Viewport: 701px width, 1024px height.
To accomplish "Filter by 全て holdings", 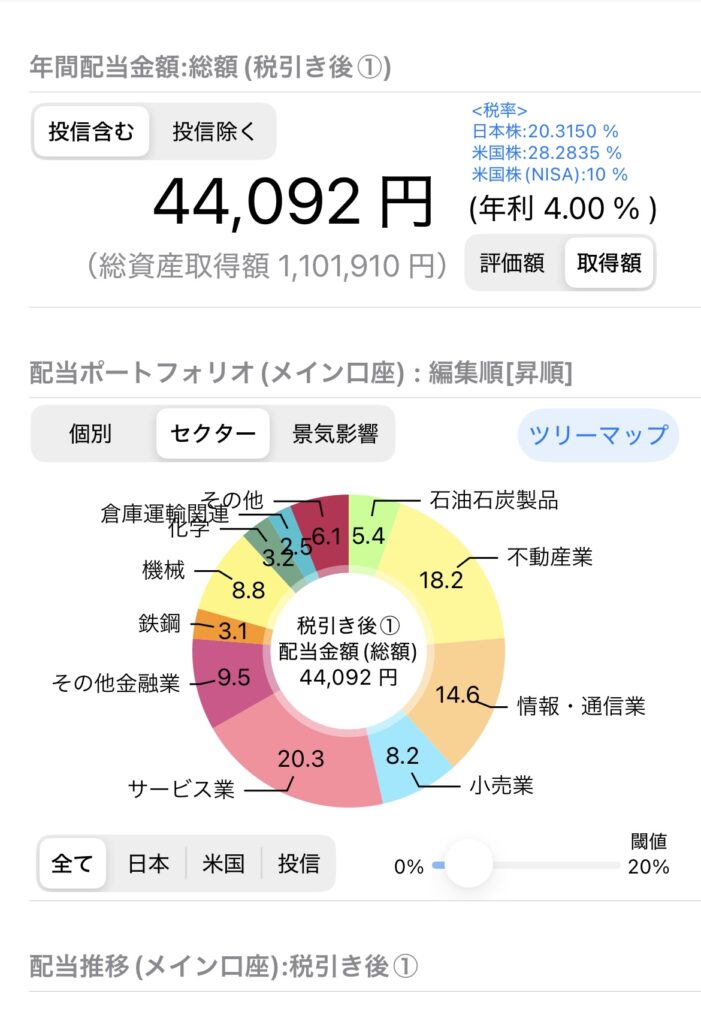I will (72, 863).
